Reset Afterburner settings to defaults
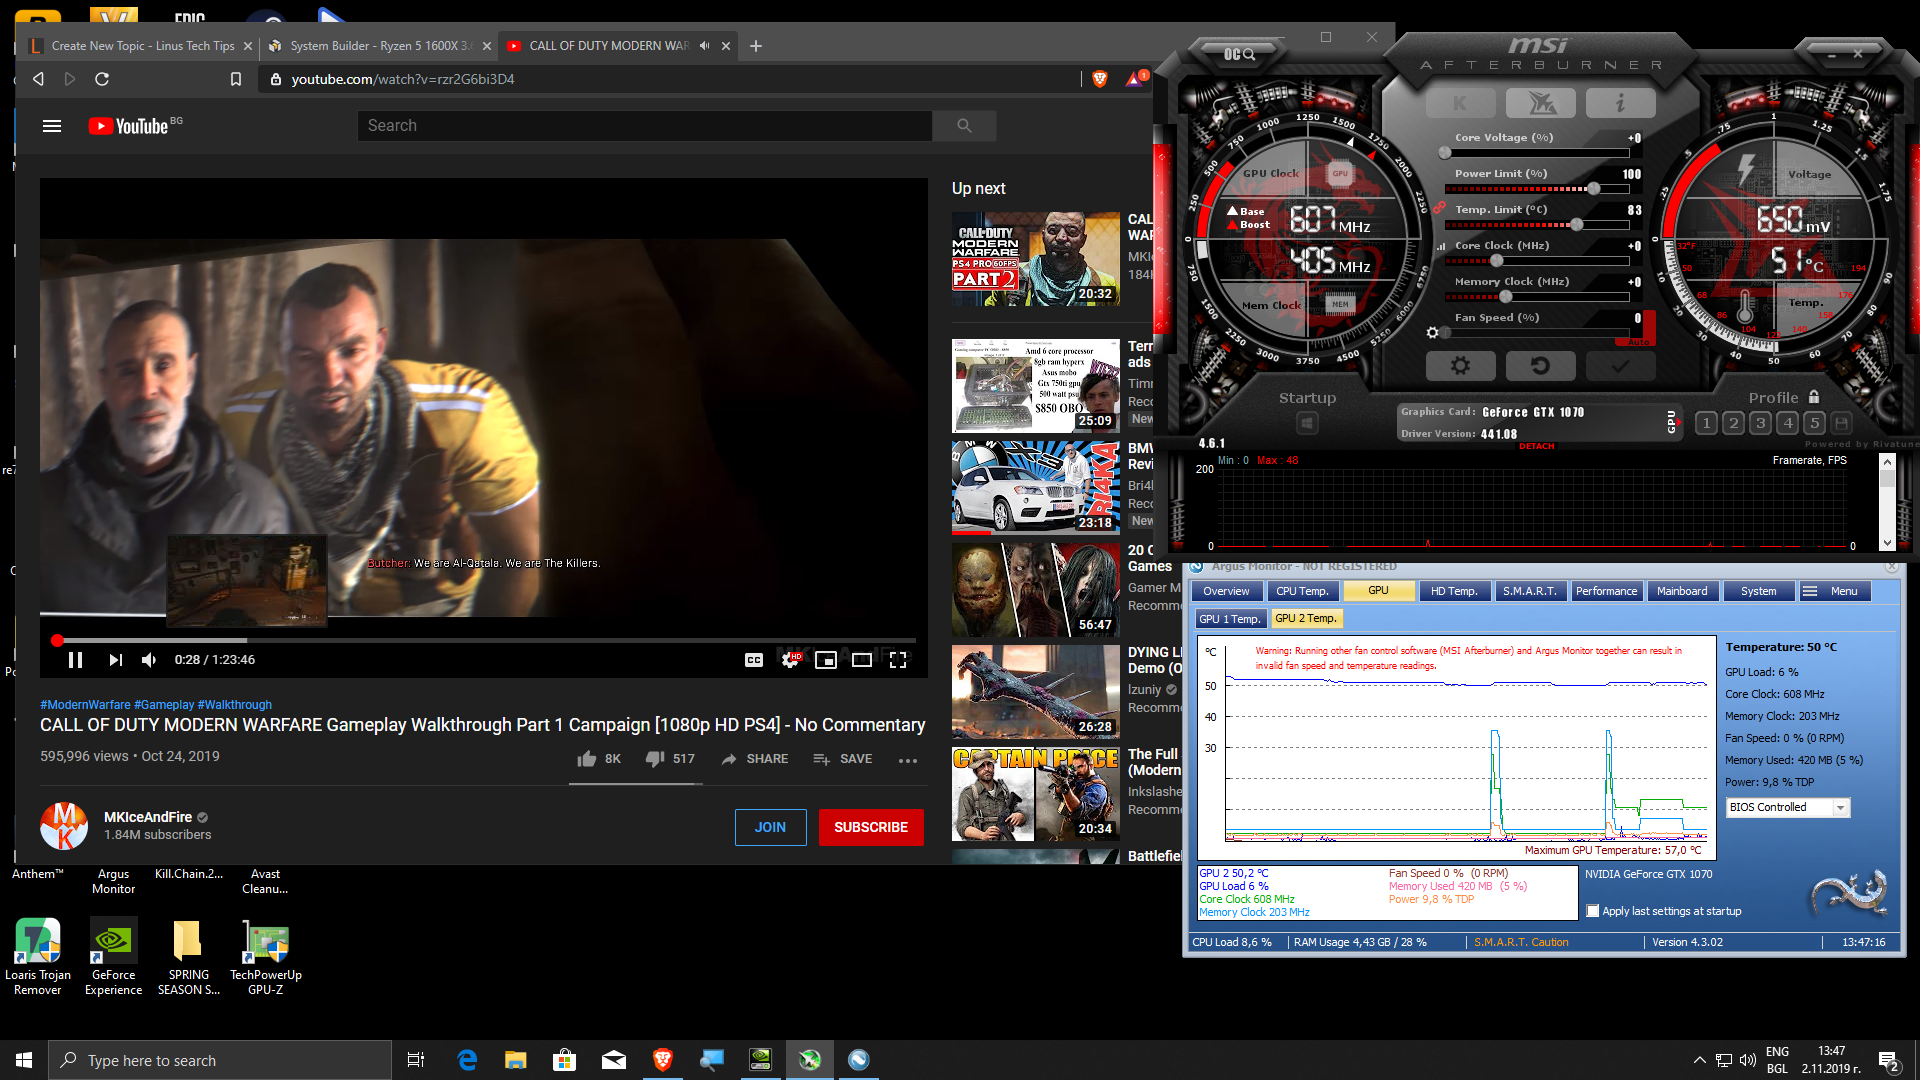1920x1080 pixels. click(1540, 366)
